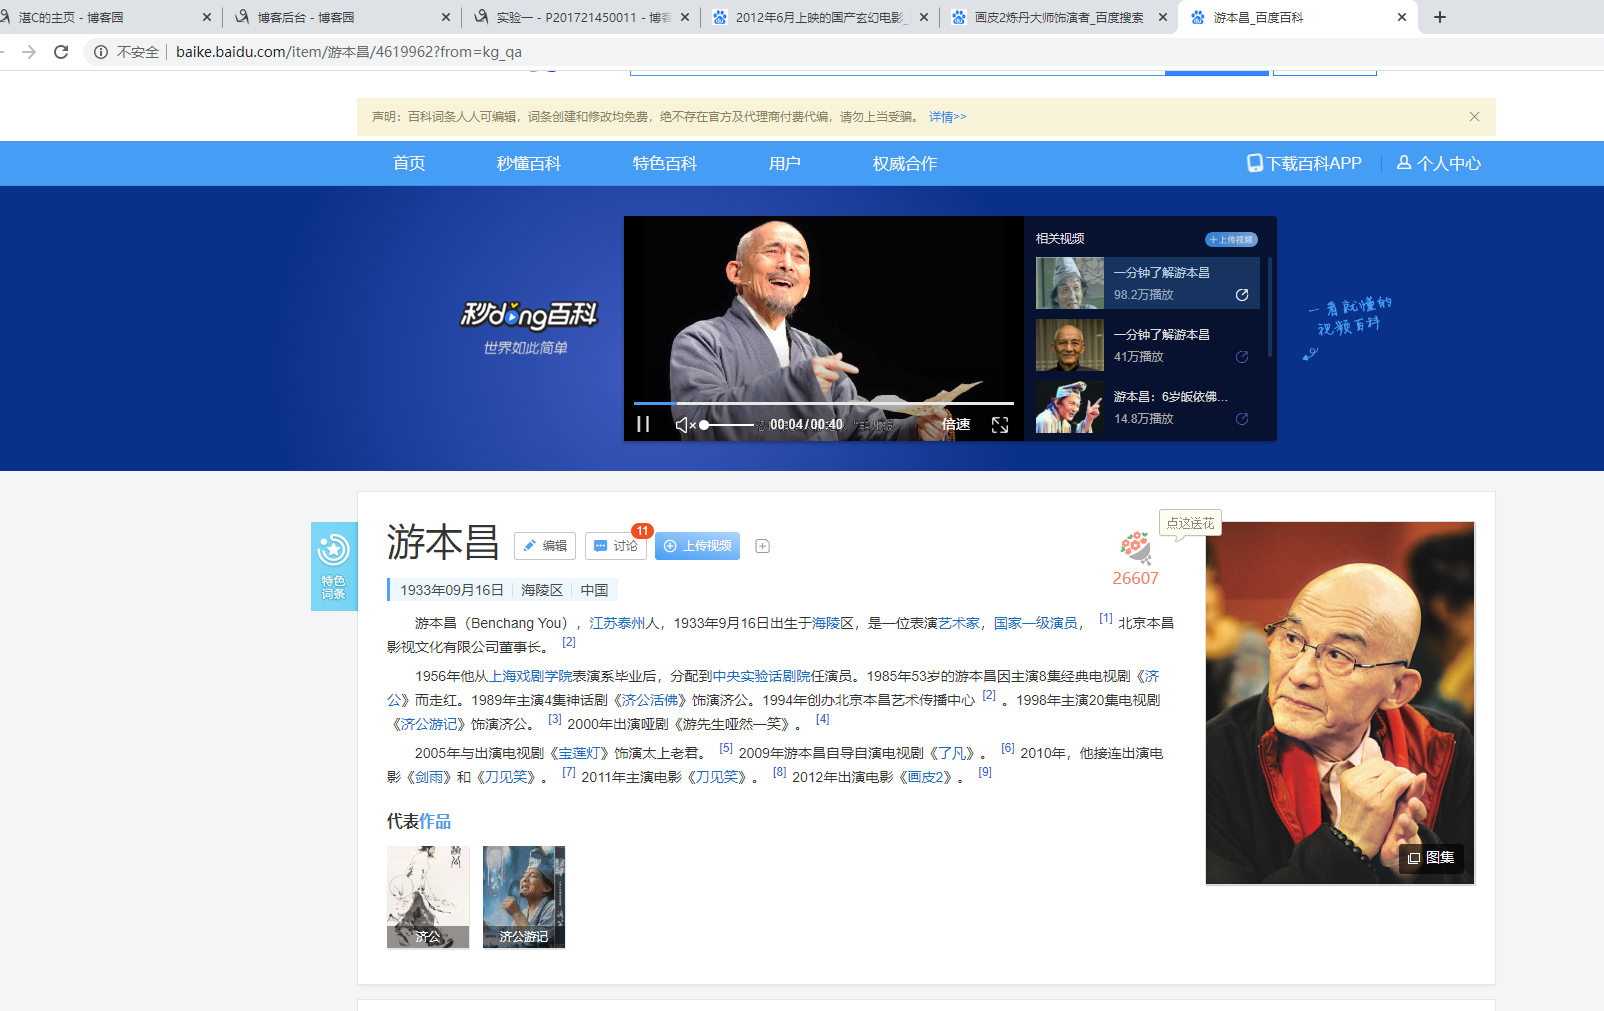
Task: Open the 用户 navigation menu
Action: tap(785, 163)
